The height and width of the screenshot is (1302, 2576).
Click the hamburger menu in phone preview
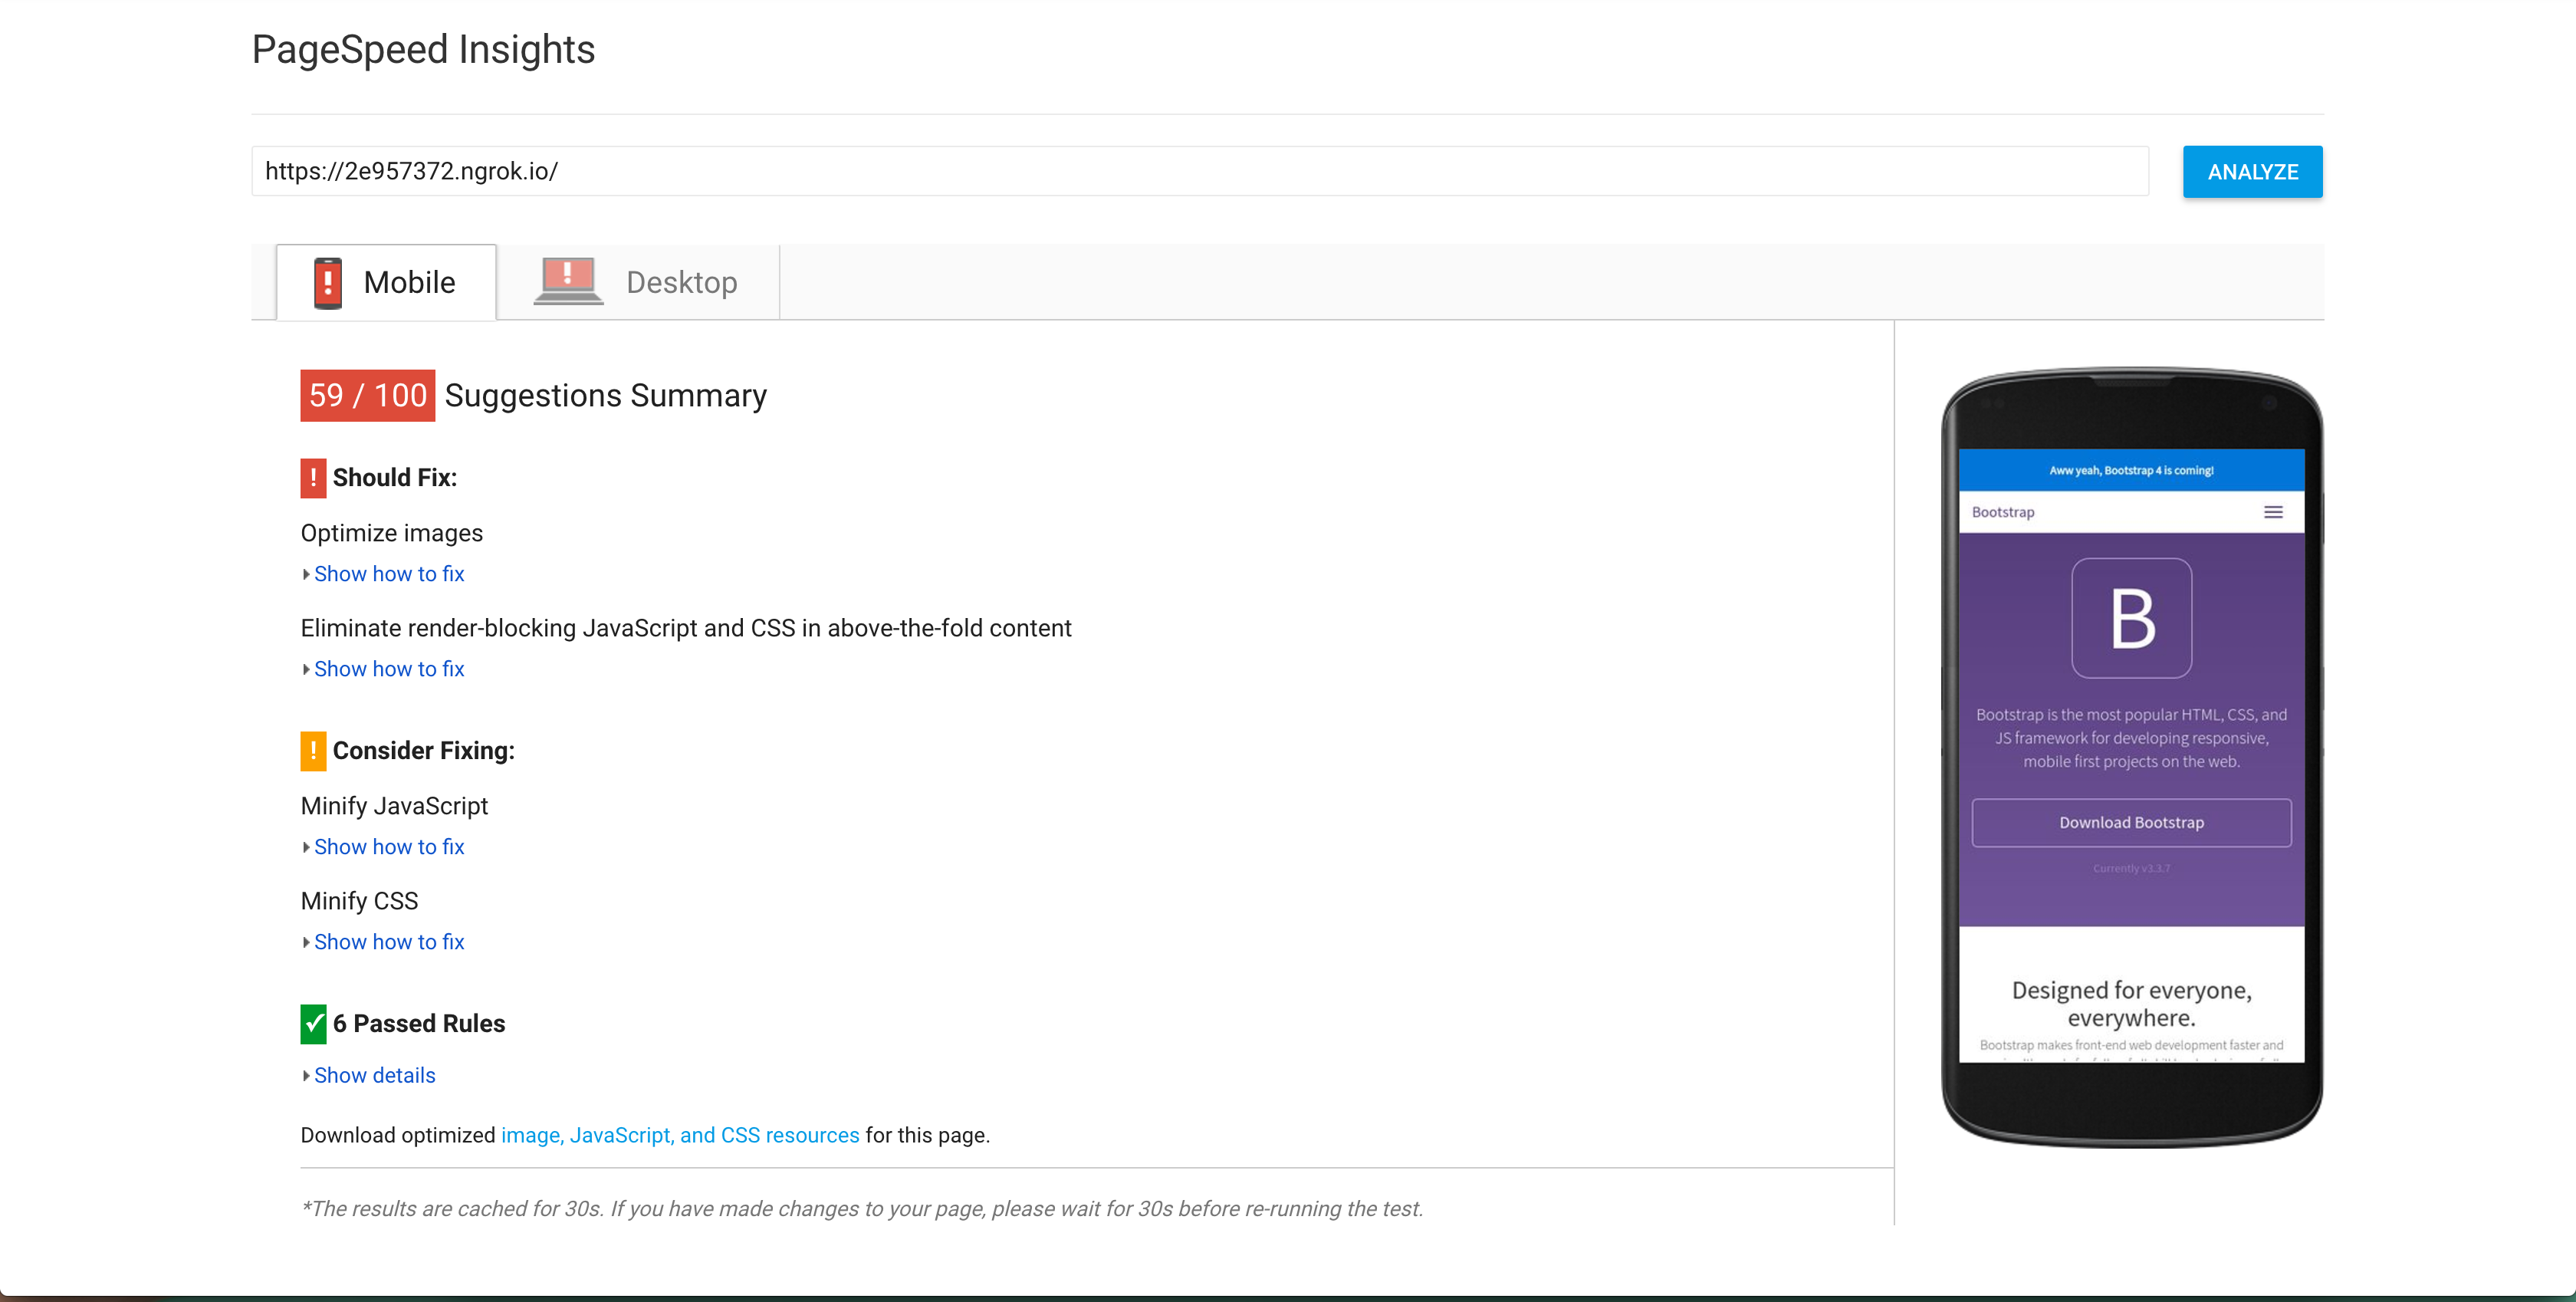[2272, 512]
